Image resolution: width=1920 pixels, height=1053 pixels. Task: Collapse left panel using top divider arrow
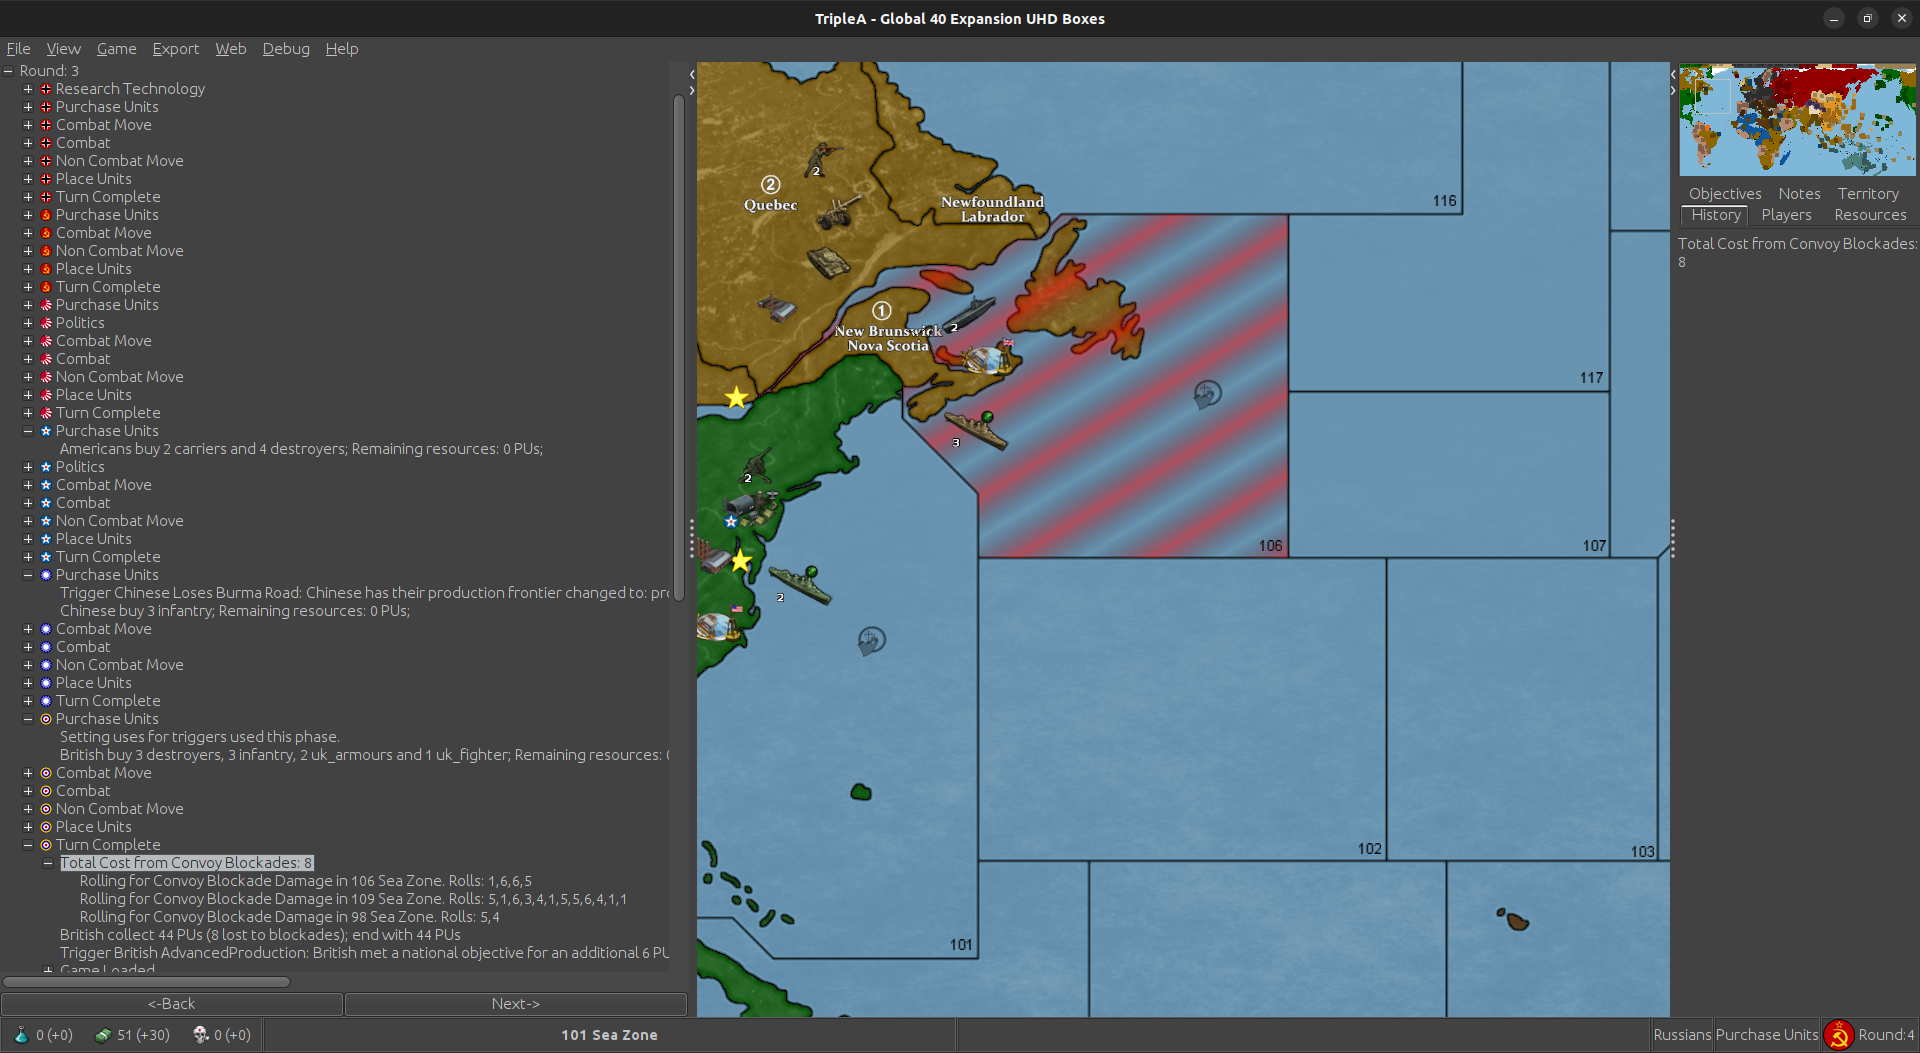coord(692,74)
